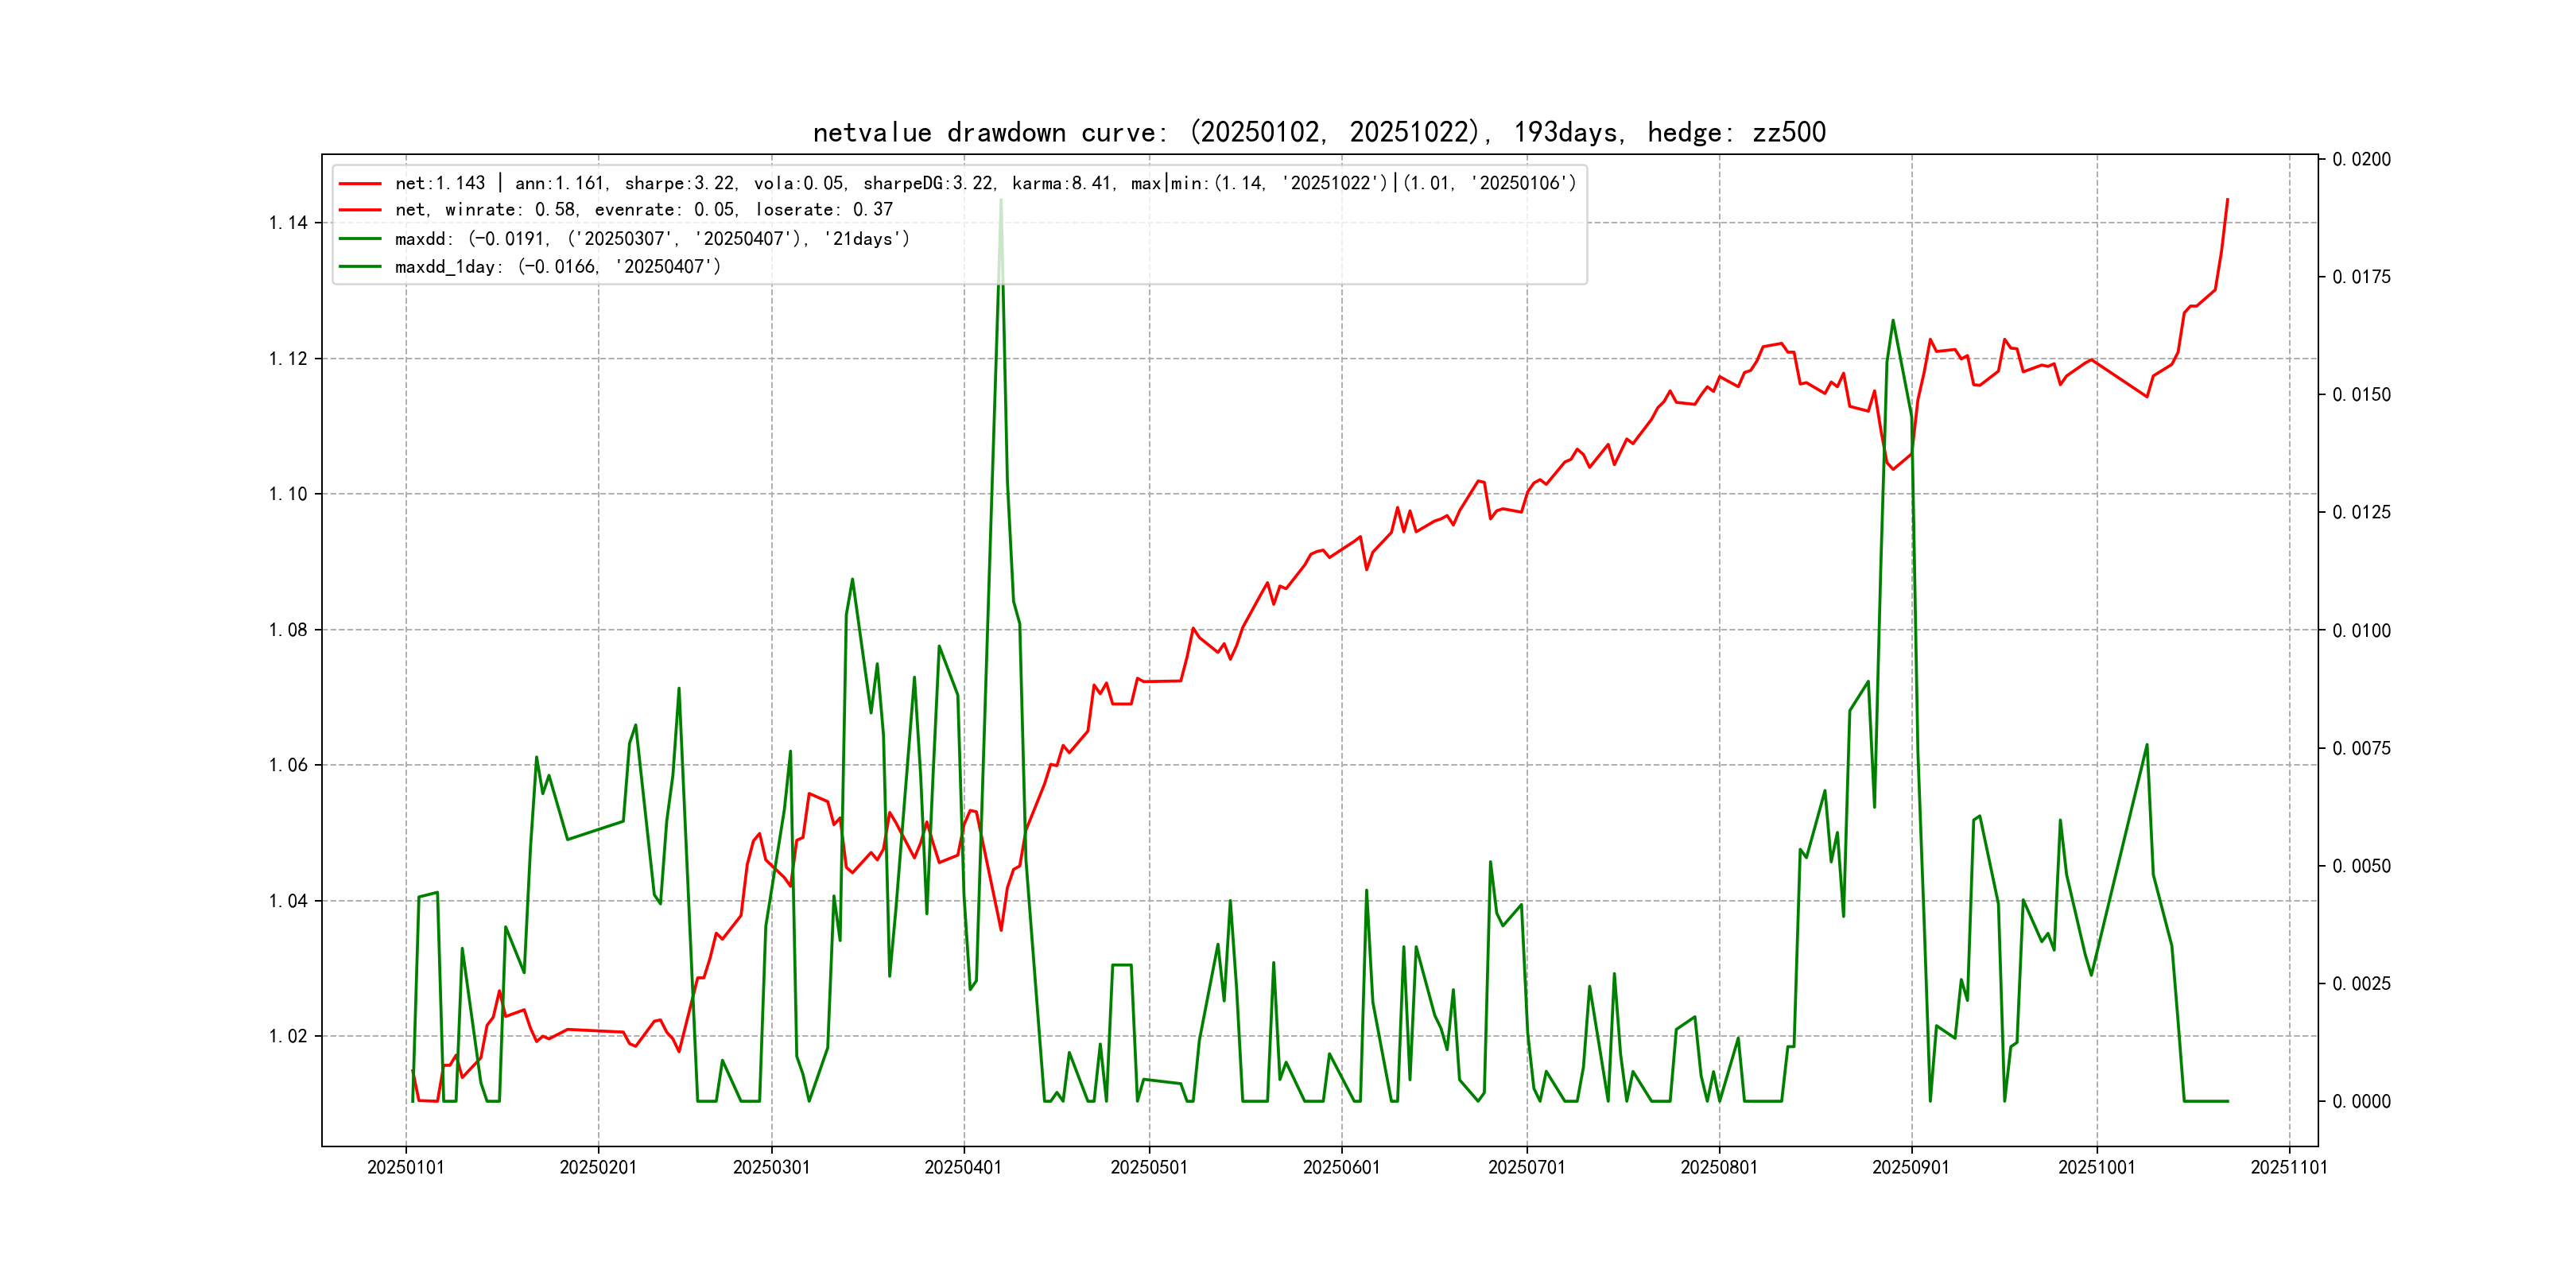Click the x-axis date label 20250901
Viewport: 2576px width, 1288px height.
(1910, 1167)
